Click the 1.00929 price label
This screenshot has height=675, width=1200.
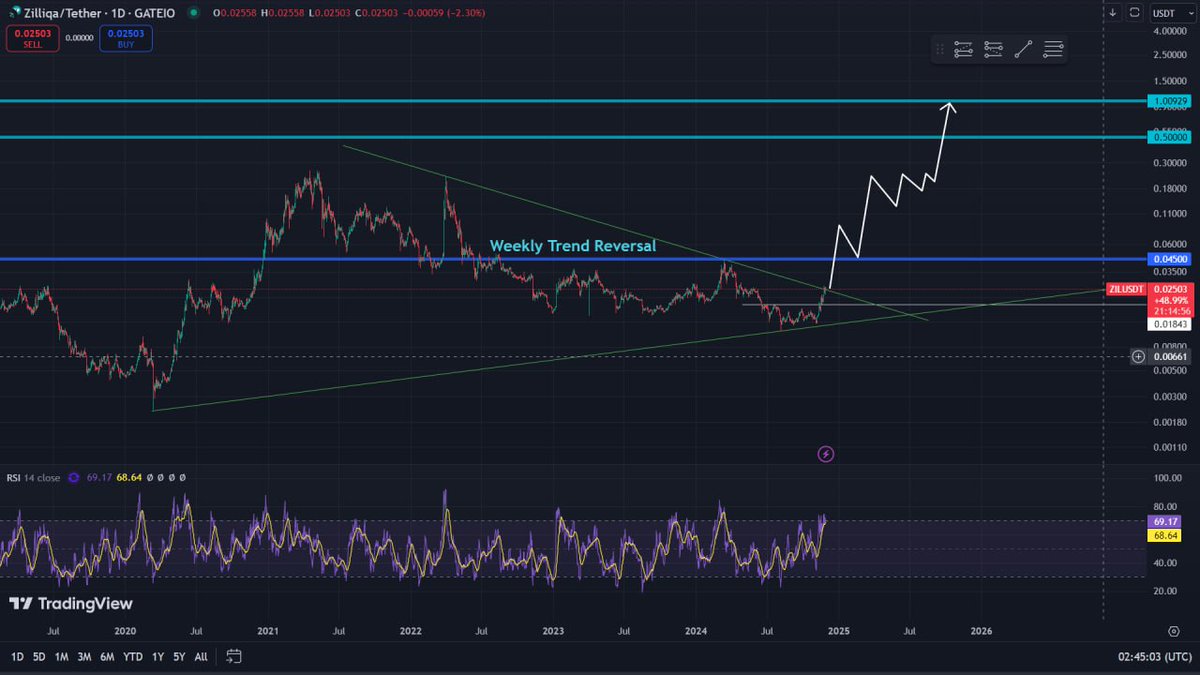pos(1168,101)
